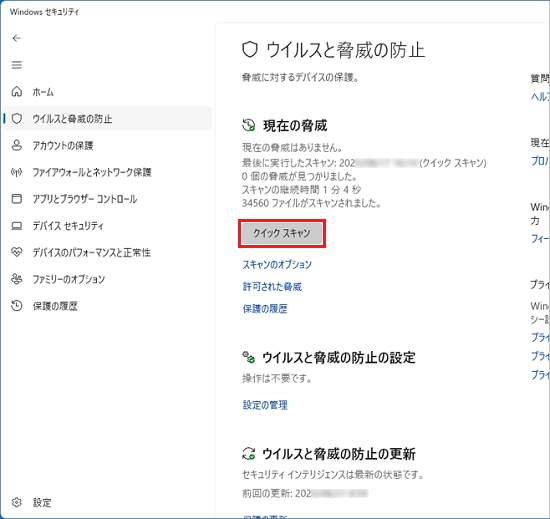Click the text 0 個の脅威が見つかりました。
The width and height of the screenshot is (550, 519).
[300, 176]
